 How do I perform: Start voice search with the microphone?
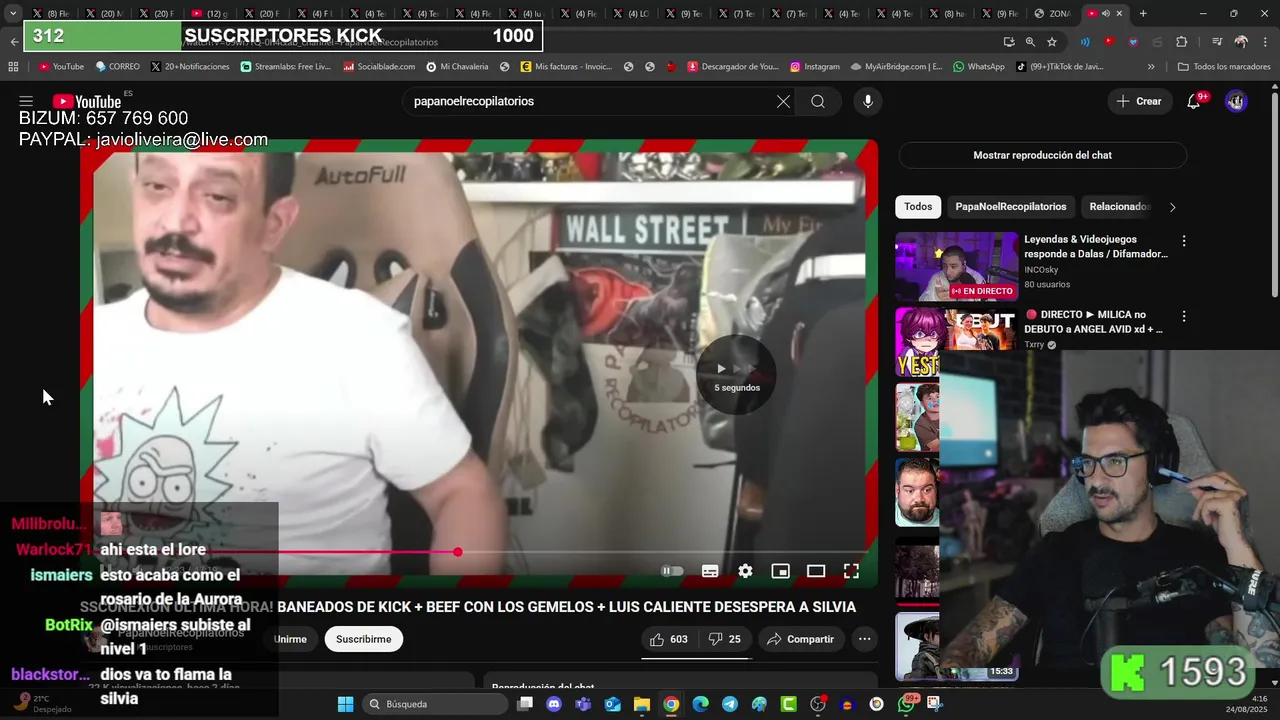(868, 101)
